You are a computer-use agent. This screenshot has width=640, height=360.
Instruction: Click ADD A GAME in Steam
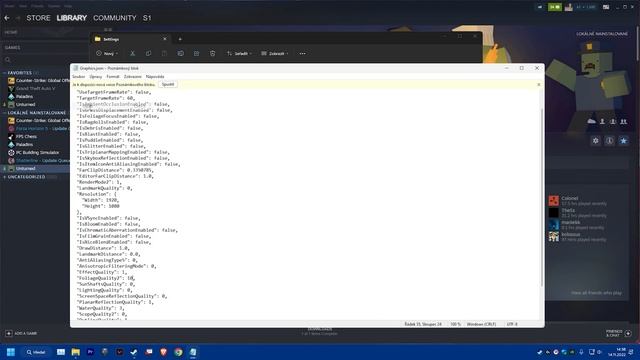[21, 333]
